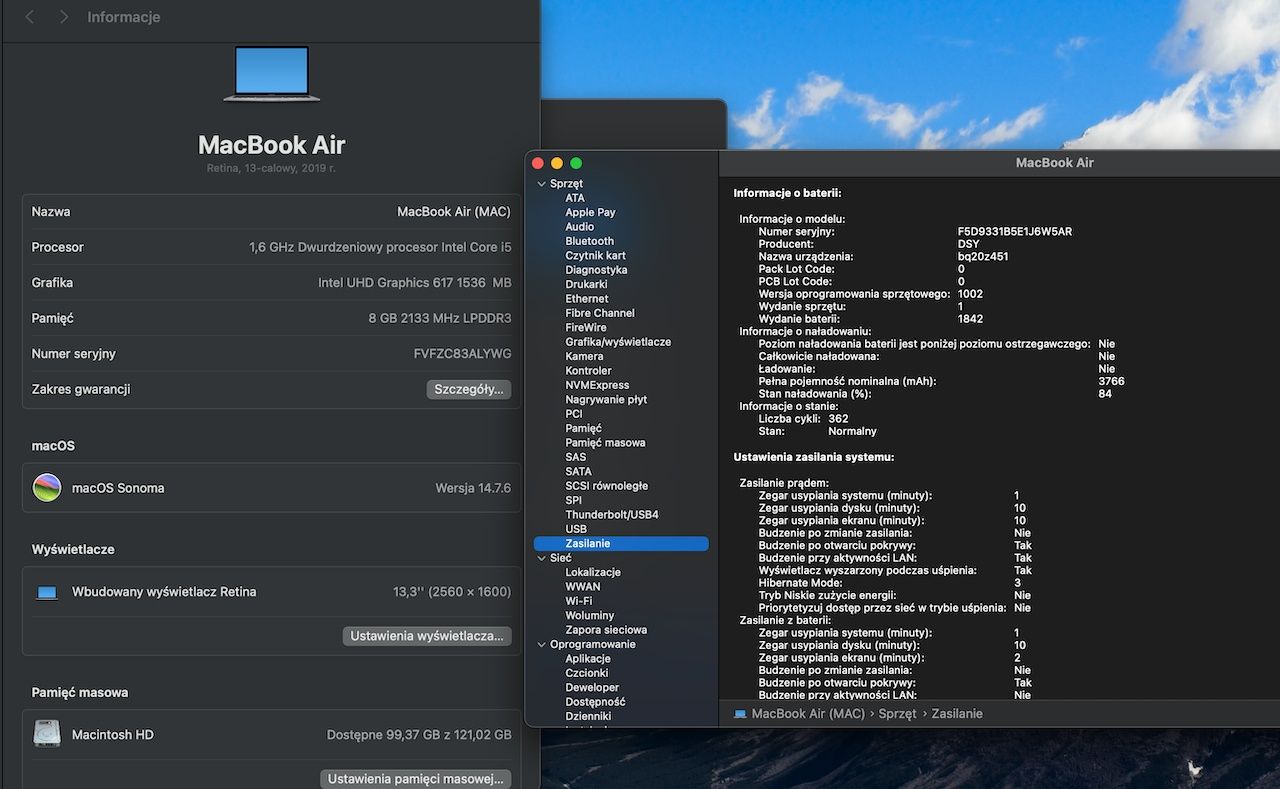Select SCSI równoległe in the sidebar

point(607,486)
